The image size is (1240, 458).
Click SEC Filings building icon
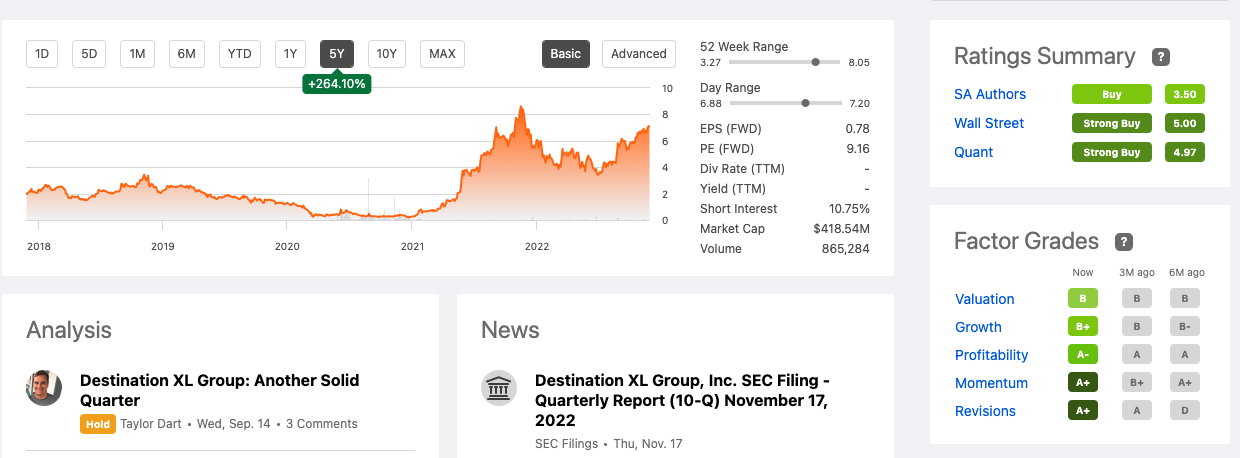click(499, 388)
